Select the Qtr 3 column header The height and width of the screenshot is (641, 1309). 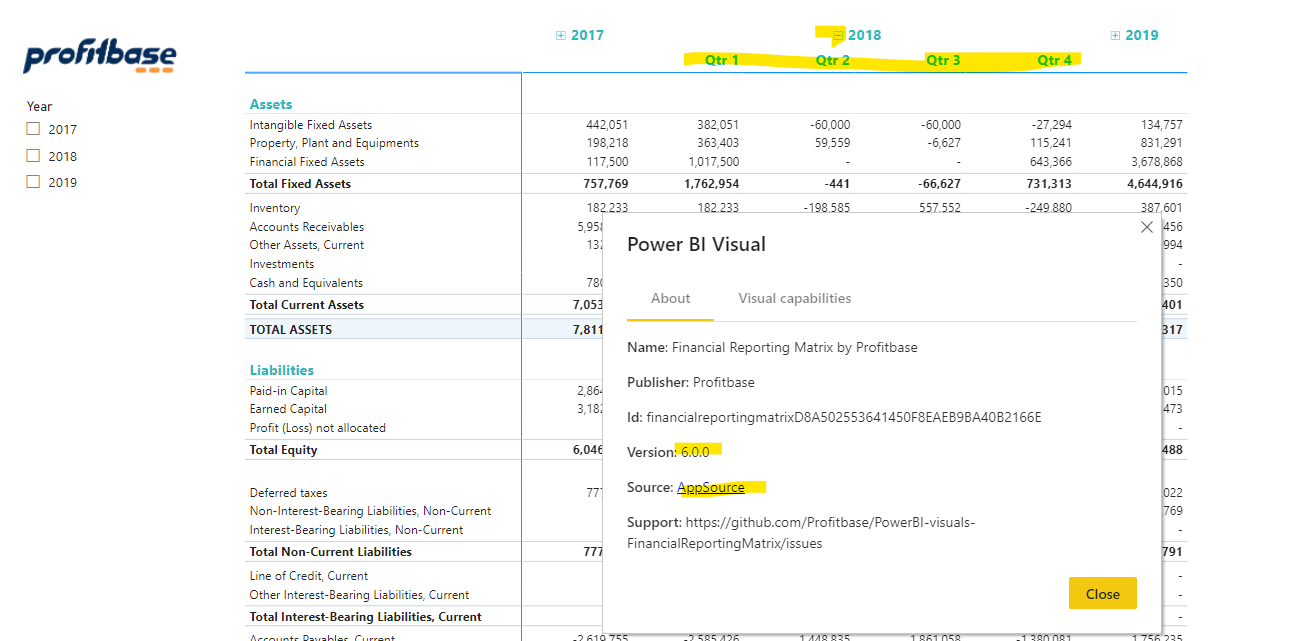pos(943,60)
